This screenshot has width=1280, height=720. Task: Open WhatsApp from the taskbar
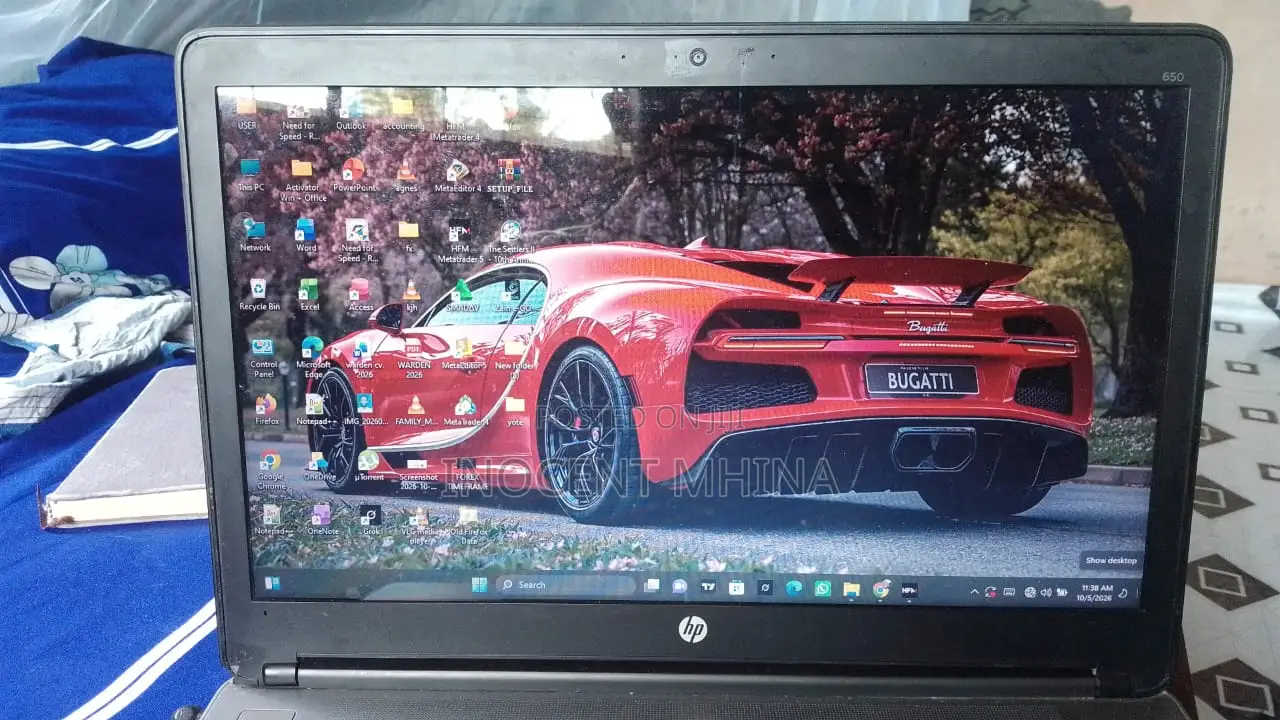coord(822,589)
